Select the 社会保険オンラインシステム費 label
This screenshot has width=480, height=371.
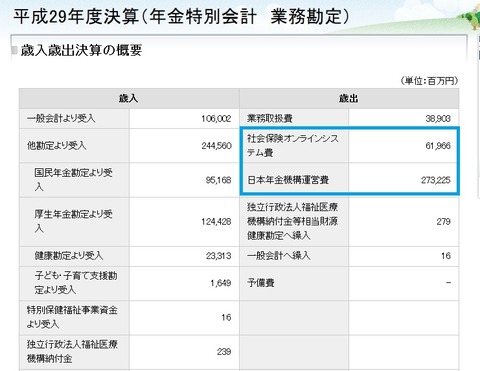point(293,145)
